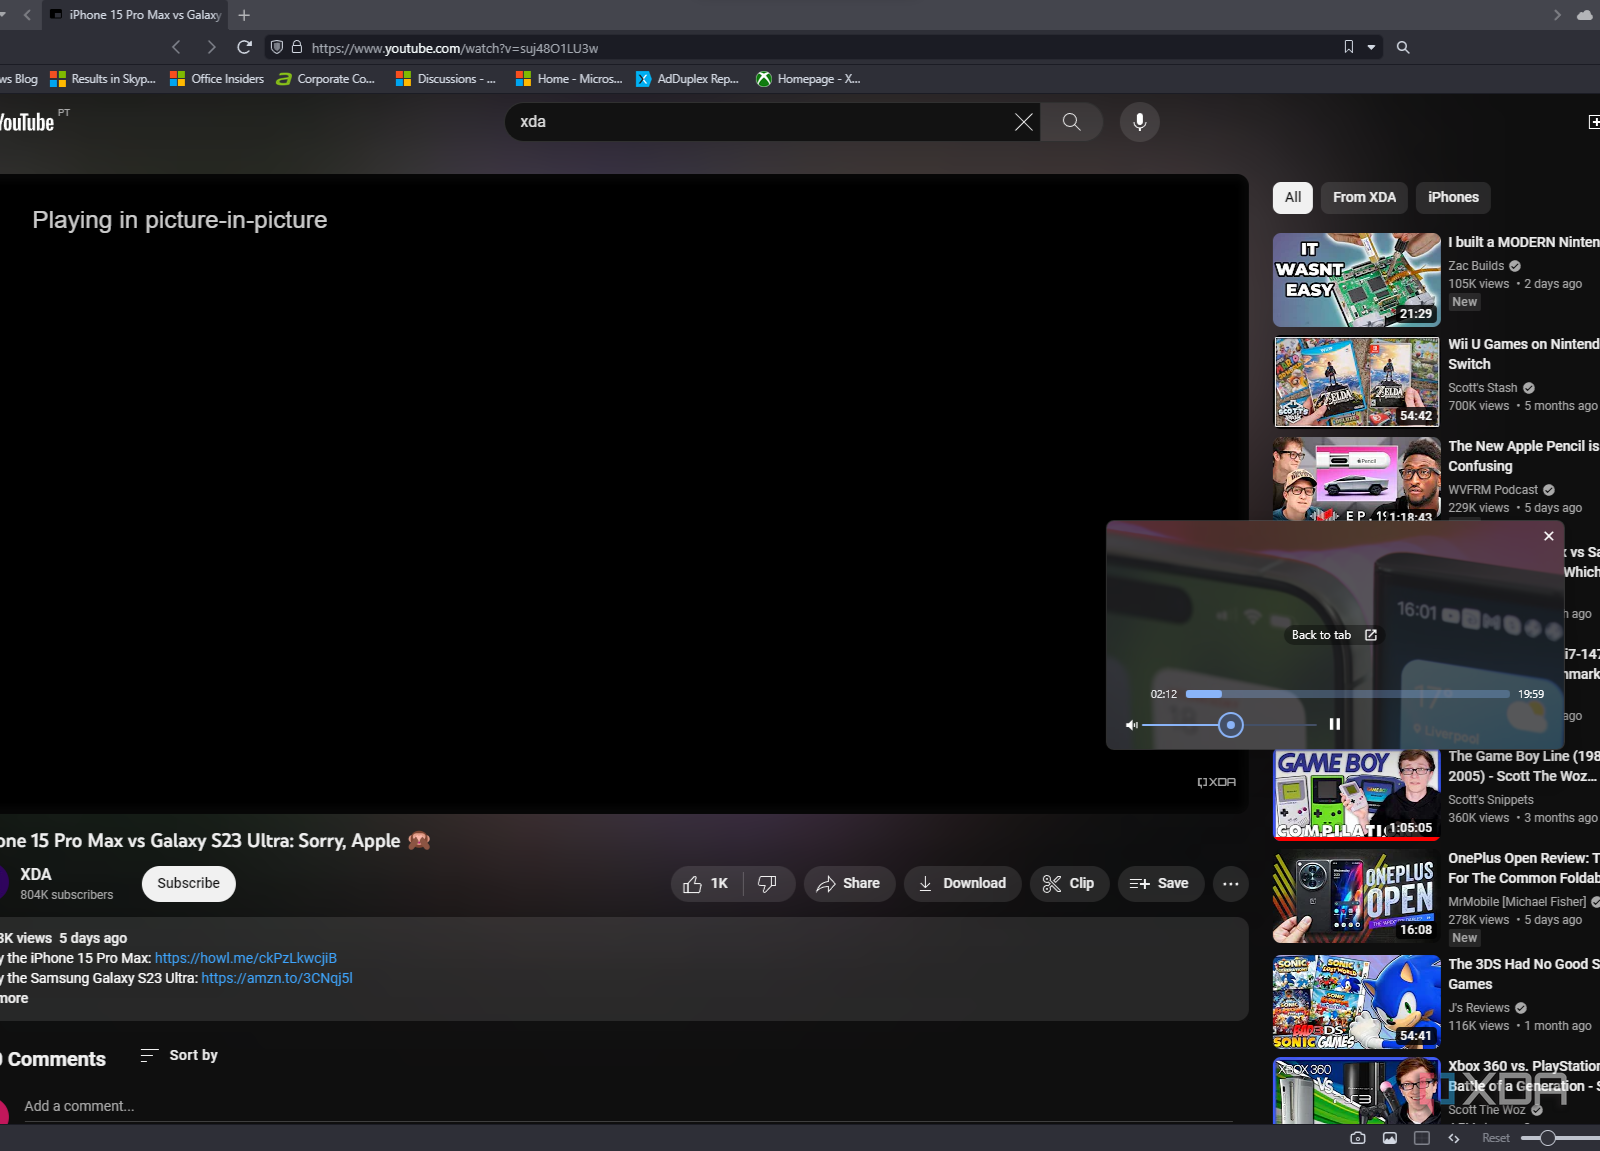Seek on the picture-in-picture progress bar
This screenshot has width=1600, height=1151.
(1347, 694)
